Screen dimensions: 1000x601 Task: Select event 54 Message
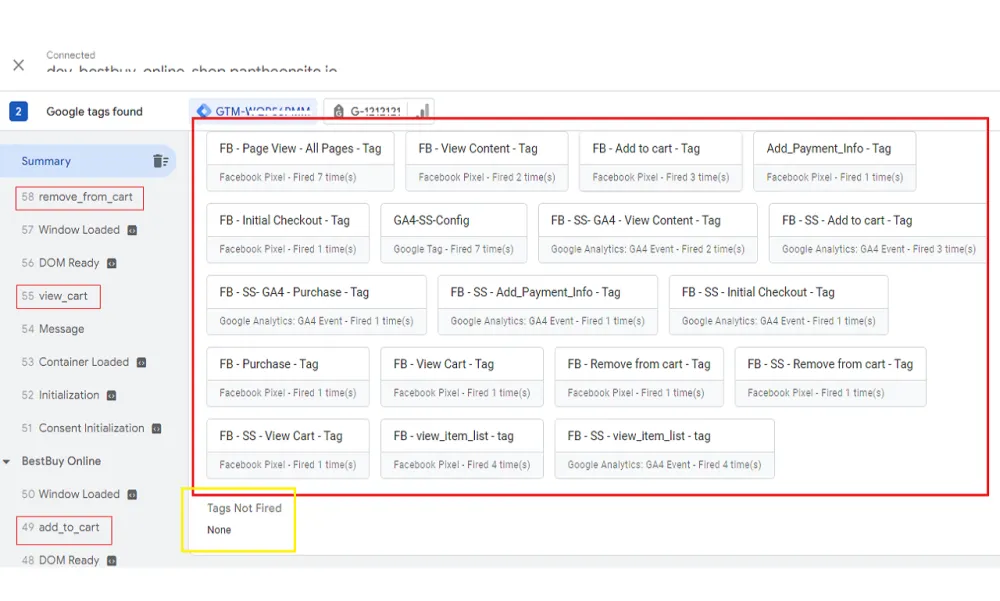pos(53,329)
